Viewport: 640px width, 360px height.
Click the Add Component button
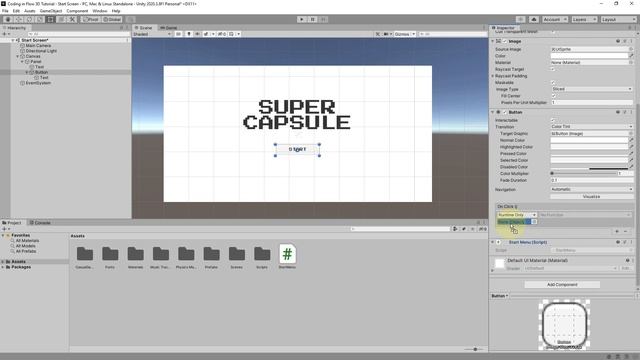(x=562, y=284)
